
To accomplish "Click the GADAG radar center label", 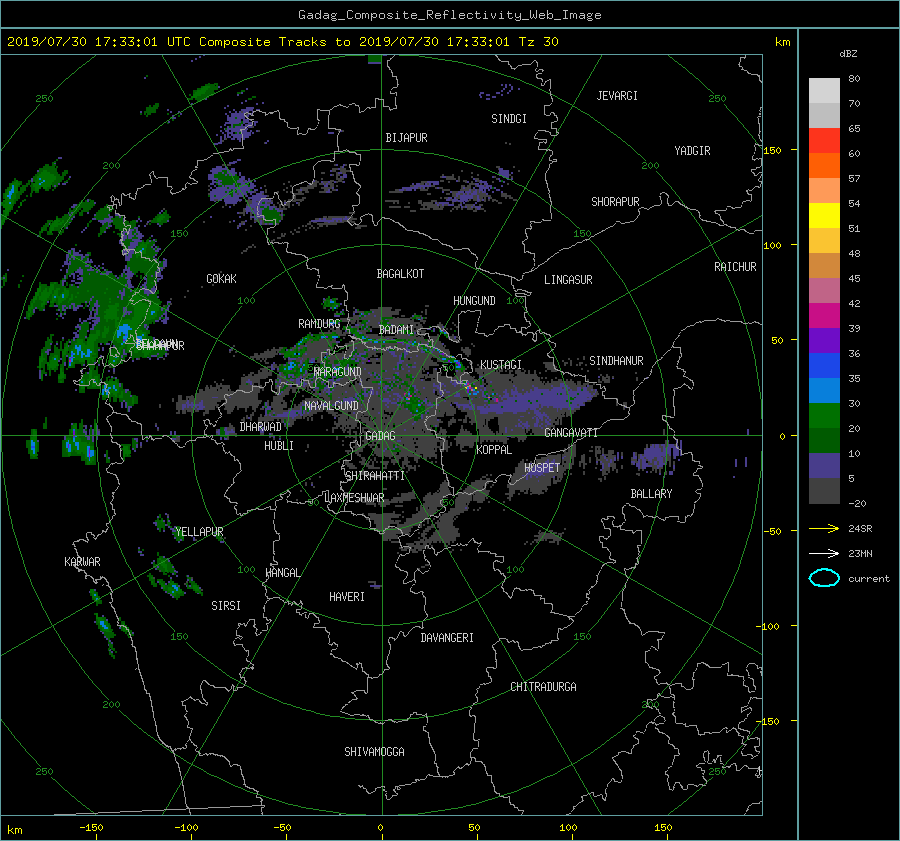I will 380,436.
